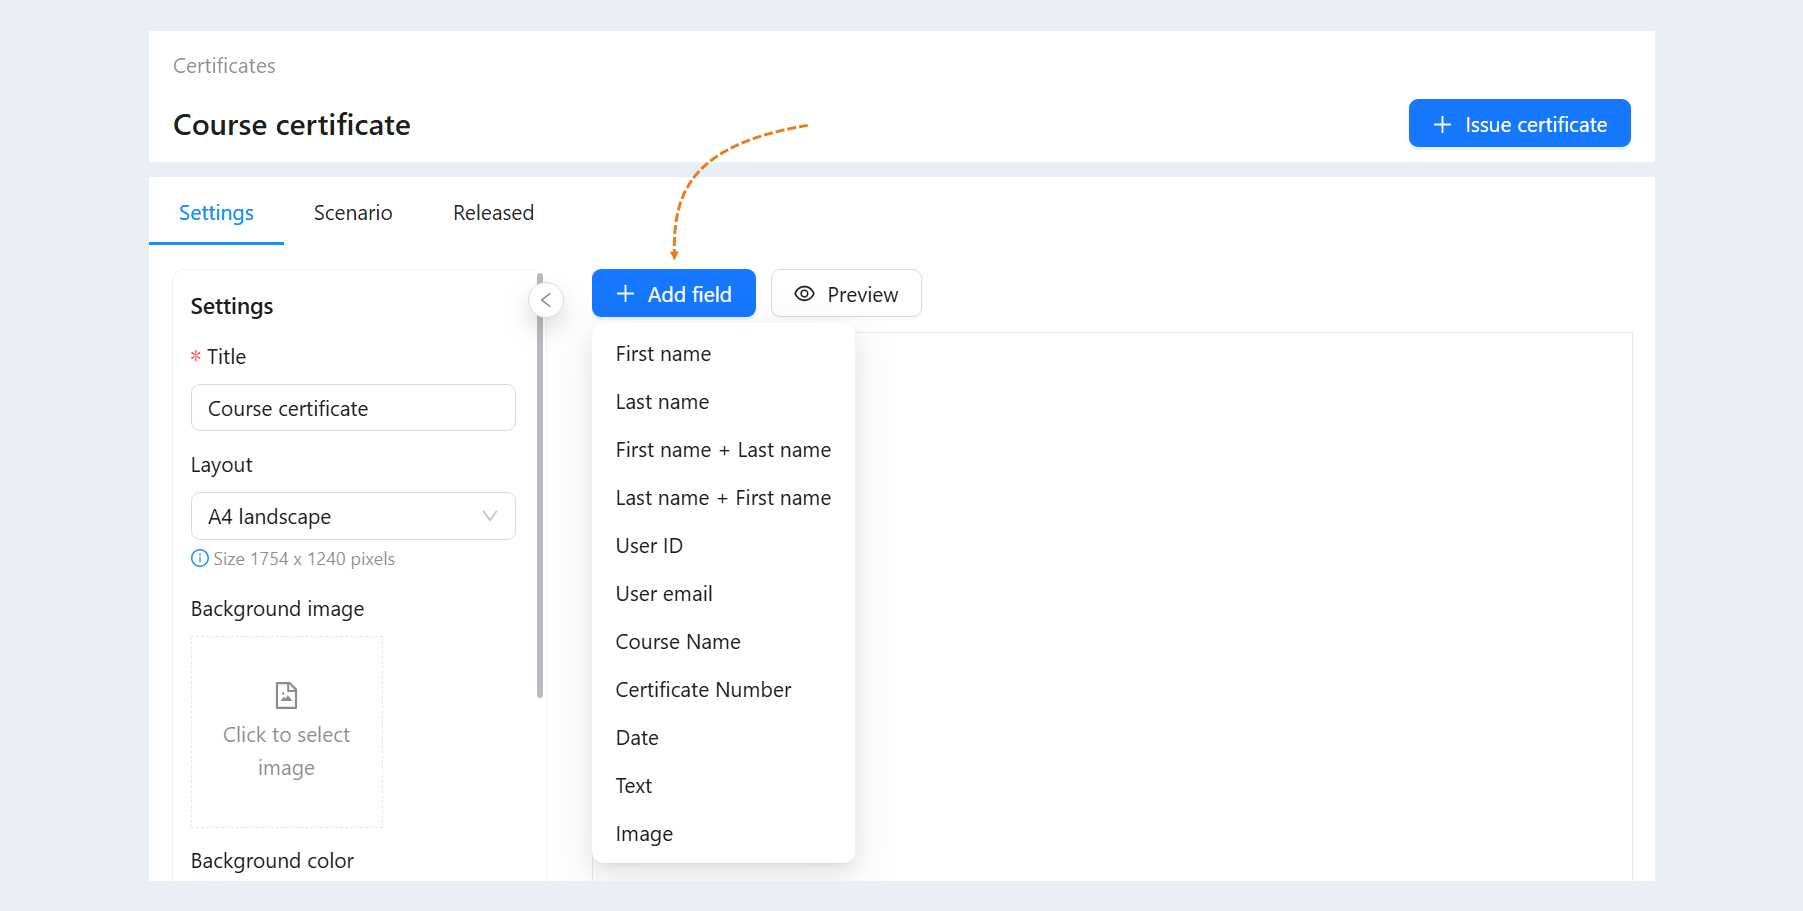The width and height of the screenshot is (1803, 911).
Task: Click to select a background image
Action: [x=287, y=732]
